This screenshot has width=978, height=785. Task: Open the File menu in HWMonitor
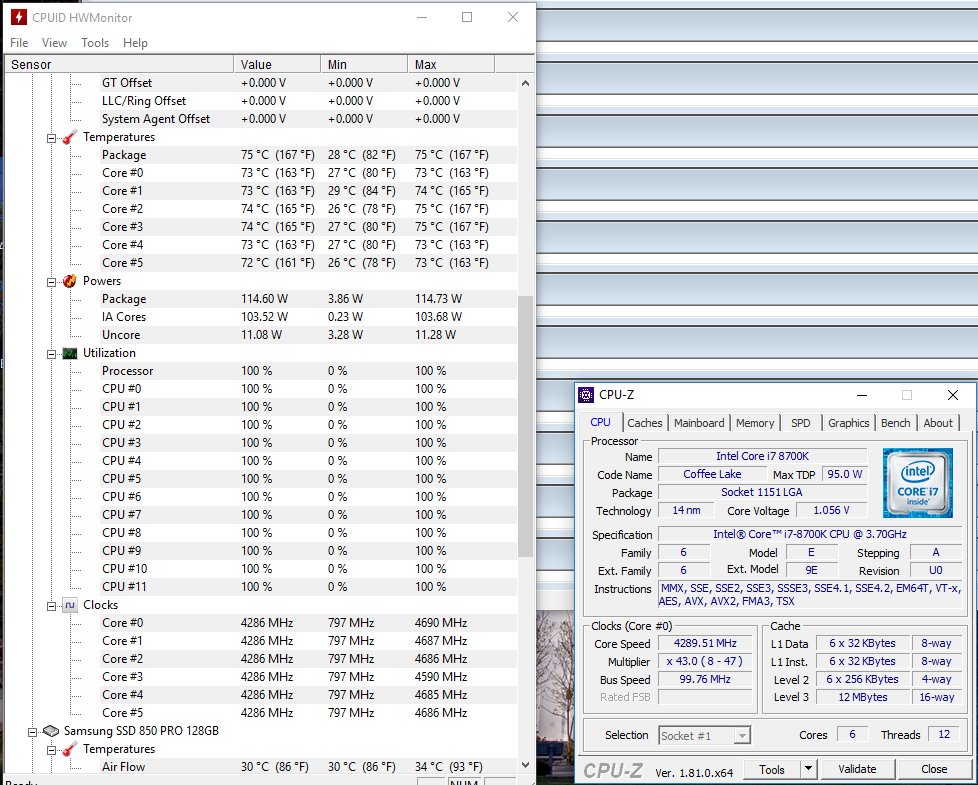[x=19, y=42]
